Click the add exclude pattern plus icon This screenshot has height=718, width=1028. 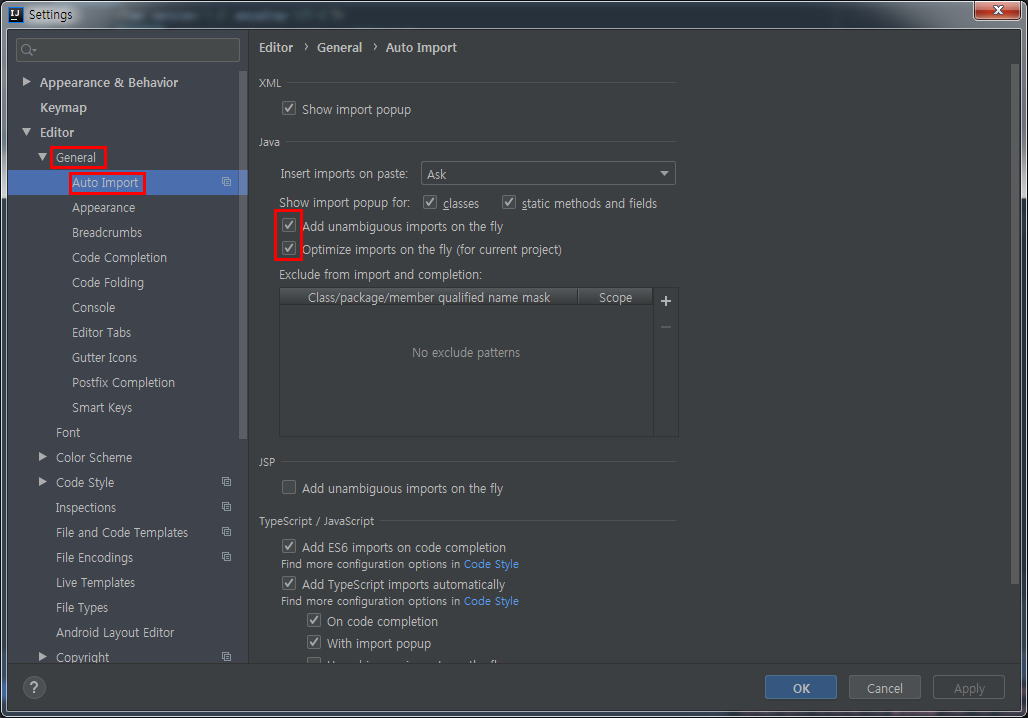tap(665, 301)
